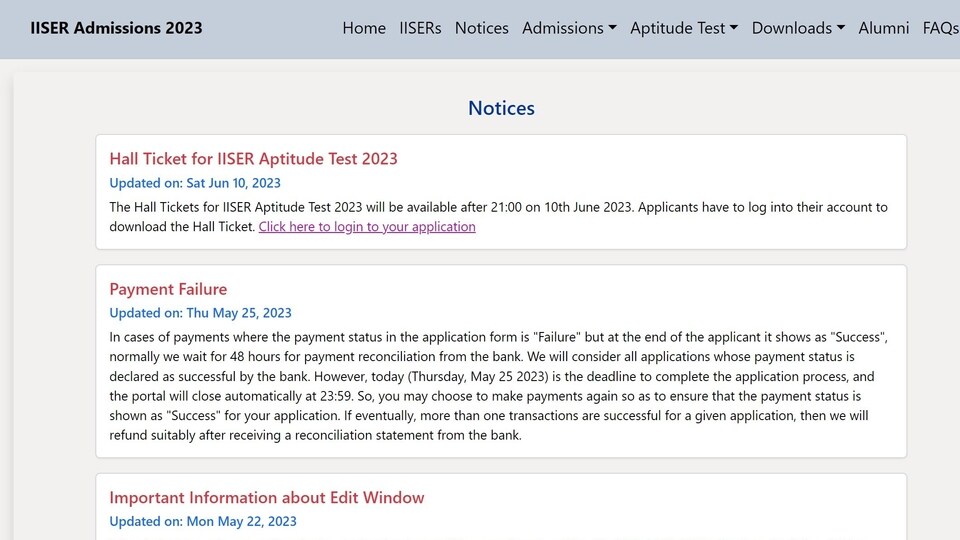Click 'Updated on: Sat Jun 10, 2023' date
The image size is (960, 540).
click(195, 183)
